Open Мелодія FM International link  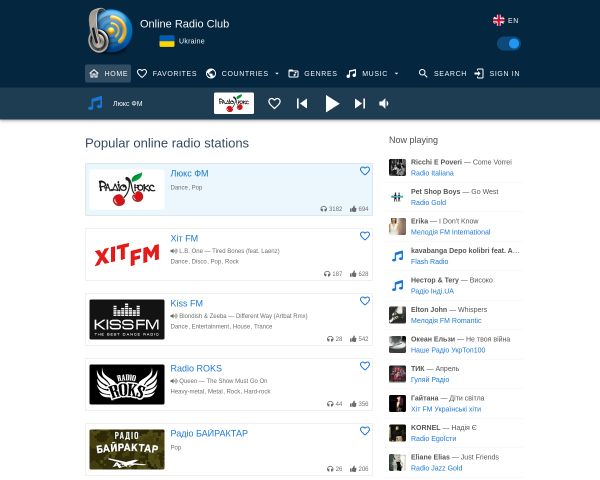point(450,232)
